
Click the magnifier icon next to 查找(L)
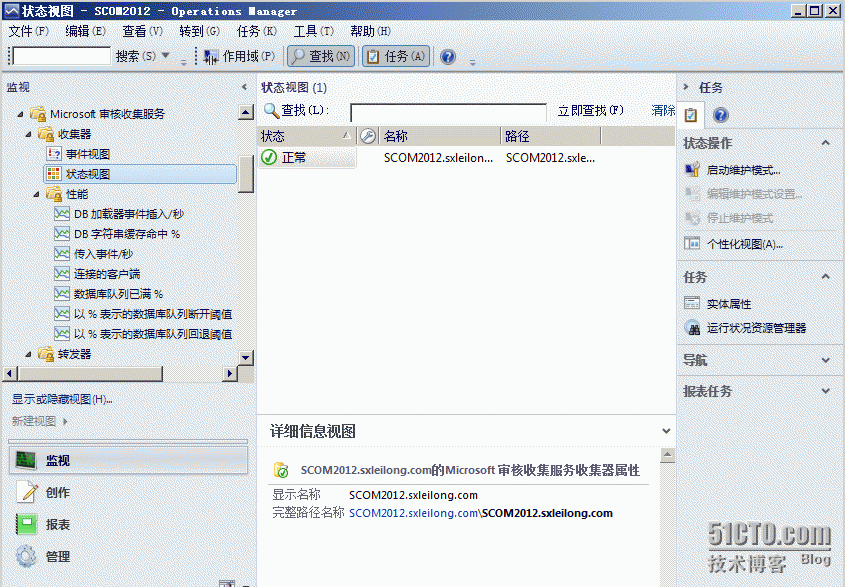click(271, 111)
